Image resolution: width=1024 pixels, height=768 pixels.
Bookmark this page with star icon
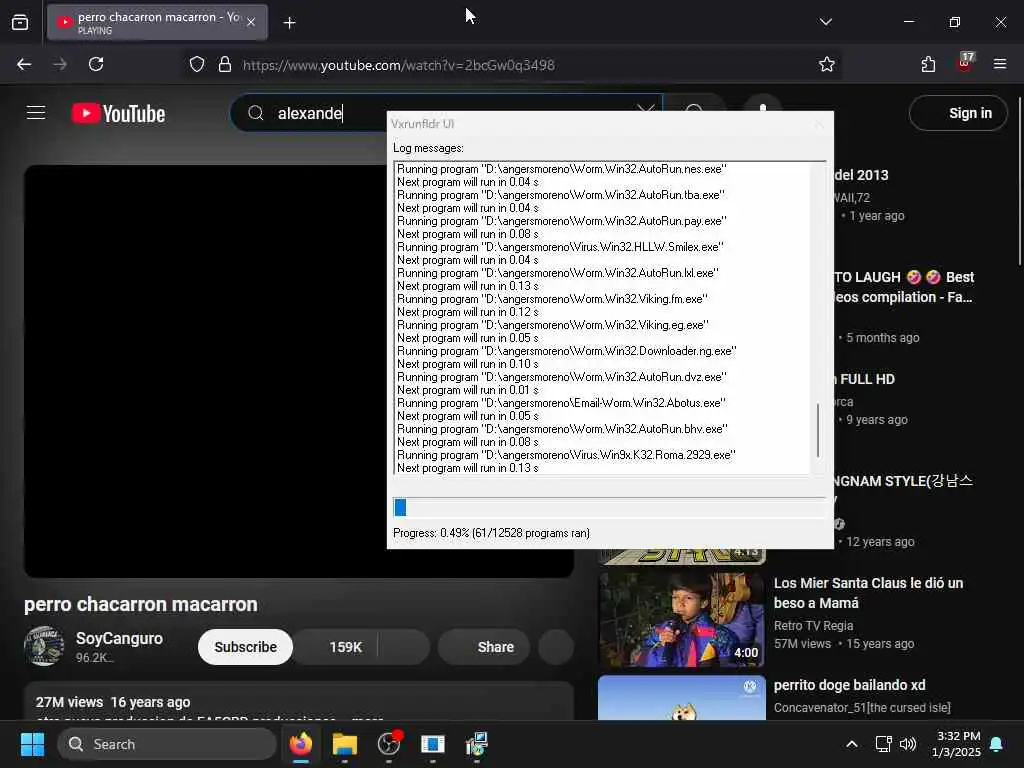(x=827, y=65)
